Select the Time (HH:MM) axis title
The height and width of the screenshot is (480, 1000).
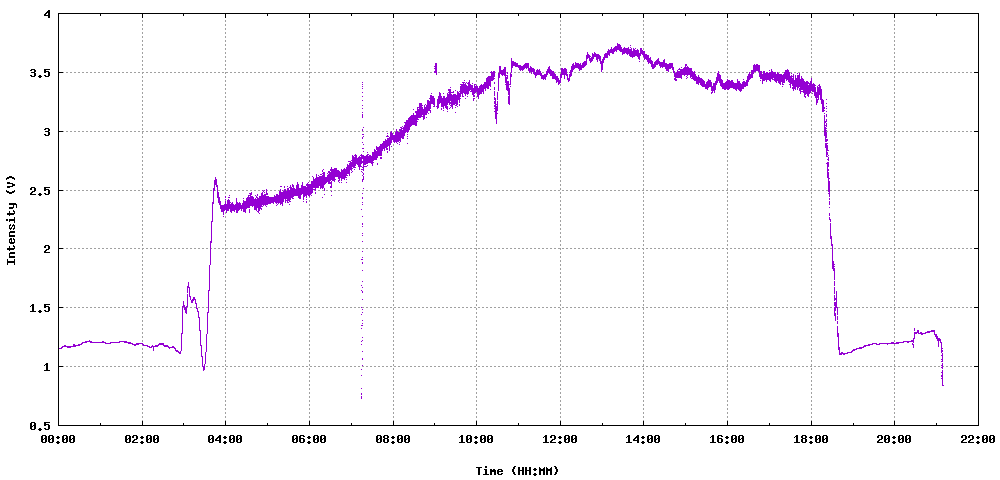517,470
